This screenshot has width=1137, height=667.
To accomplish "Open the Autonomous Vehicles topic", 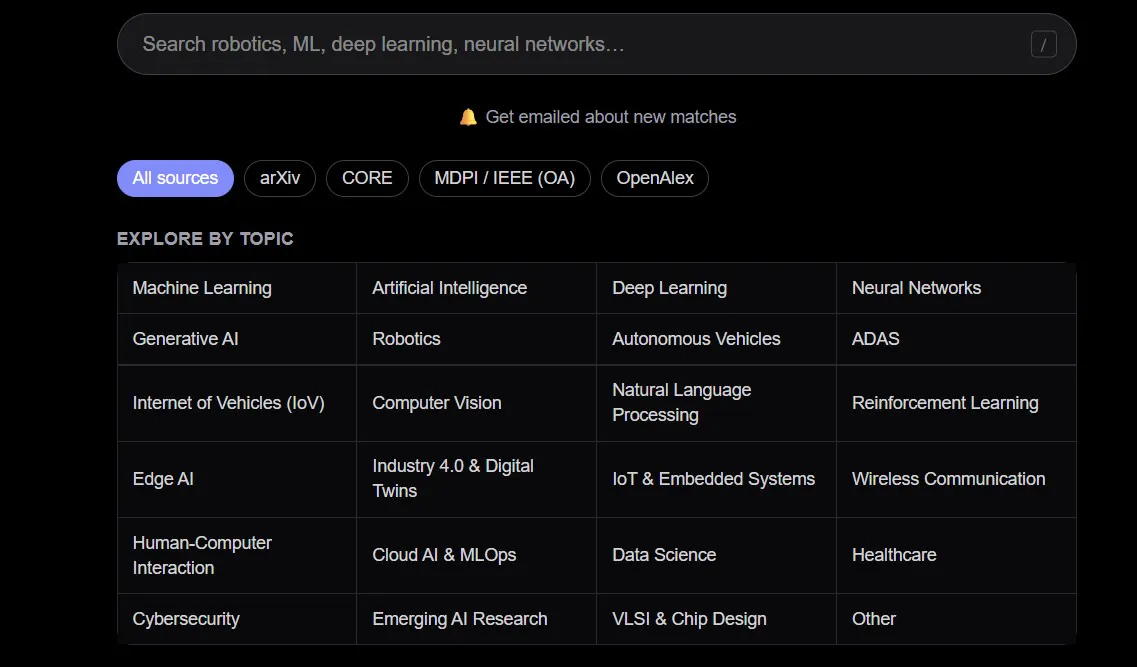I will pyautogui.click(x=716, y=339).
